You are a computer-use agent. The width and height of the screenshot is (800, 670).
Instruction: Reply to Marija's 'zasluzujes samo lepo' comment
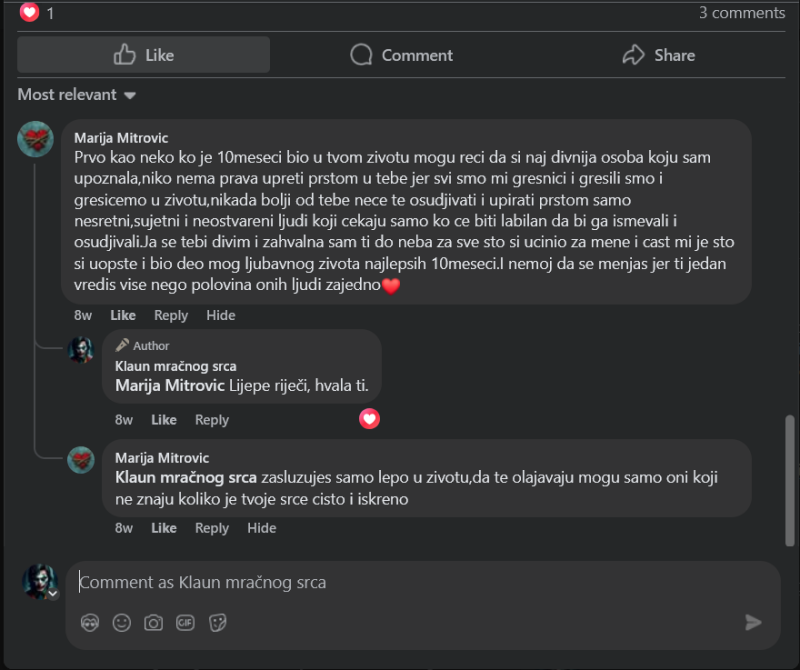tap(212, 528)
